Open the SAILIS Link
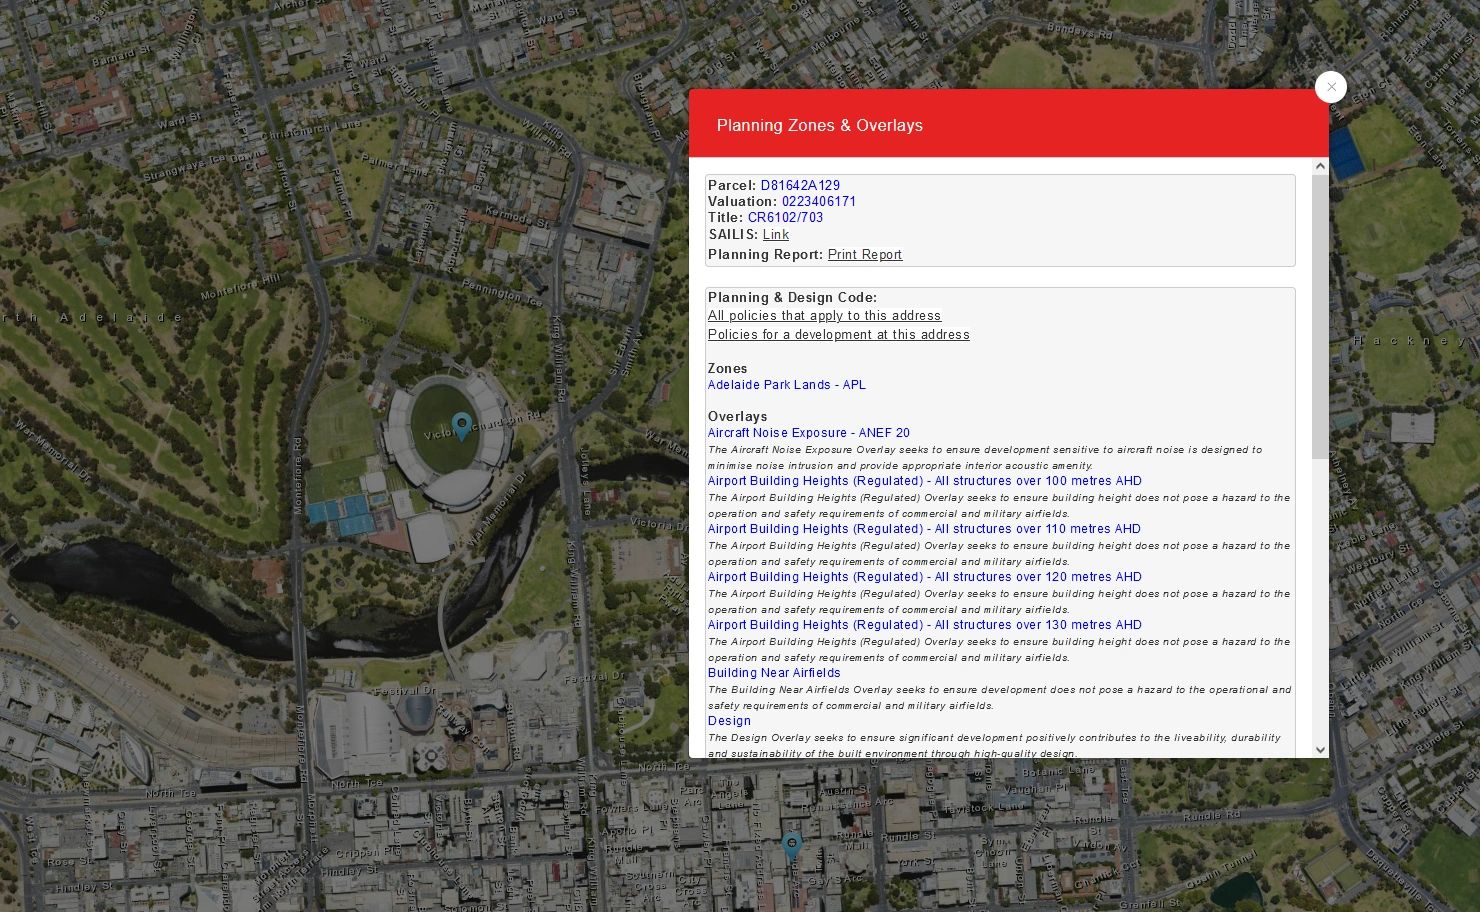Screen dimensions: 1480x912 click(775, 234)
